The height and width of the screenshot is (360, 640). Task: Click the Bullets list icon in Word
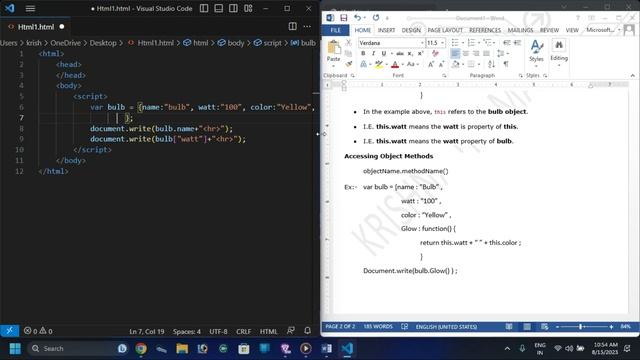[455, 43]
